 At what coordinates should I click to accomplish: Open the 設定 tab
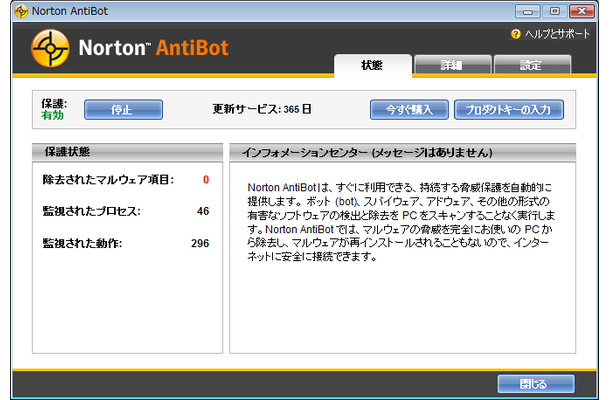tap(532, 65)
